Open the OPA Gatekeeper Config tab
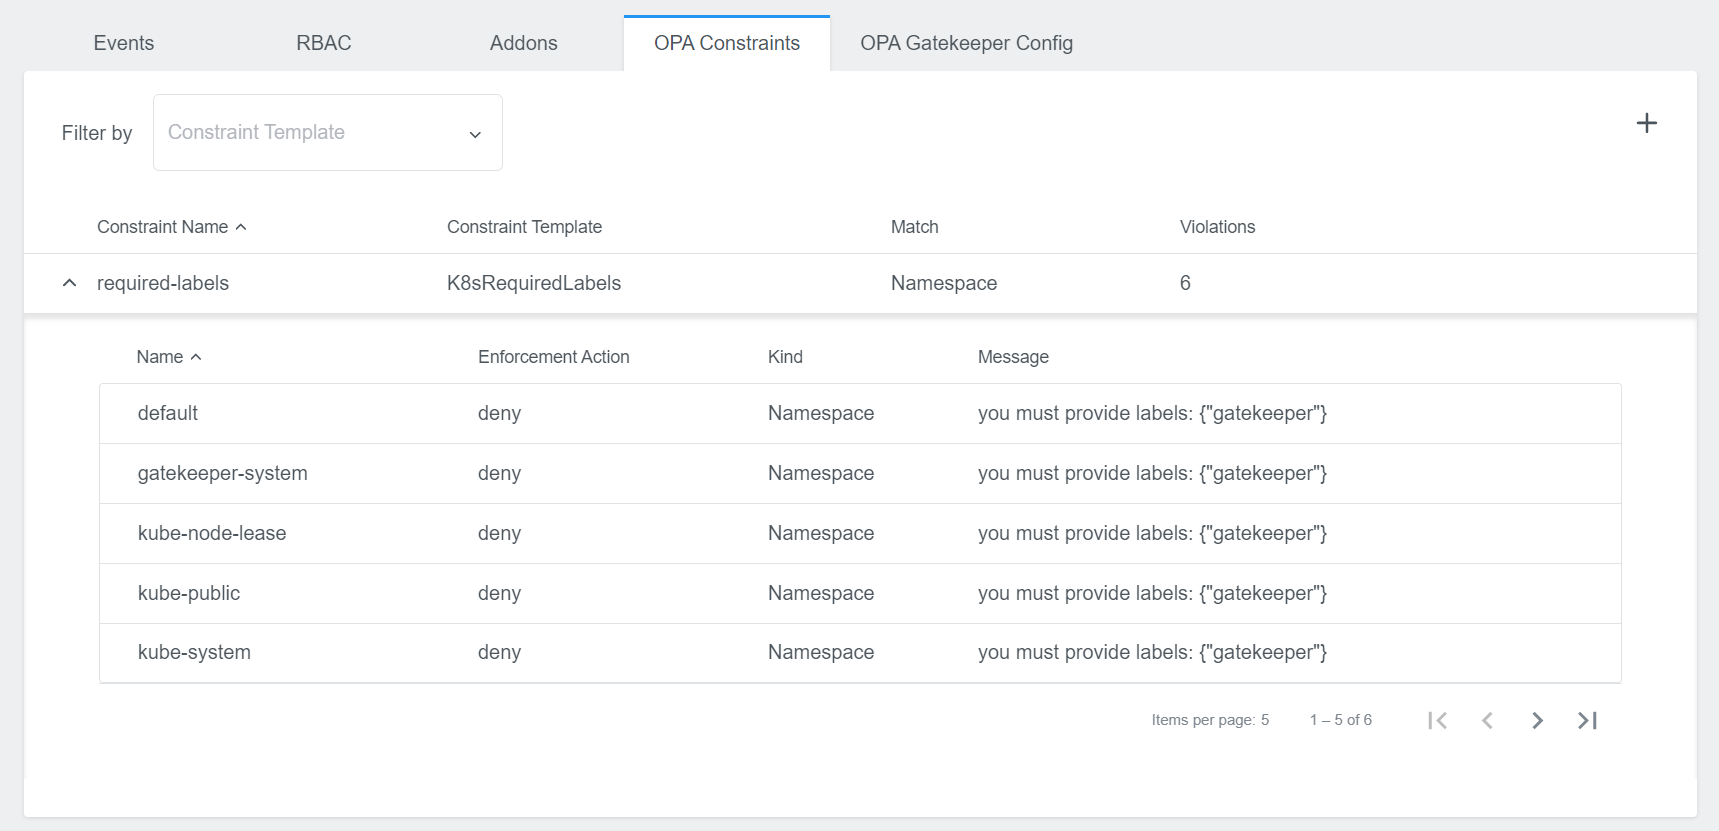The image size is (1719, 831). 966,43
